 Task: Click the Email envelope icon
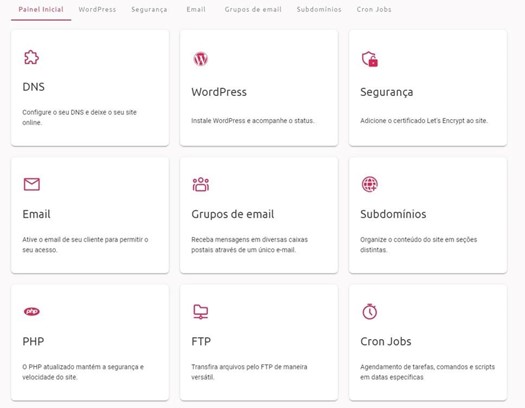(x=32, y=184)
